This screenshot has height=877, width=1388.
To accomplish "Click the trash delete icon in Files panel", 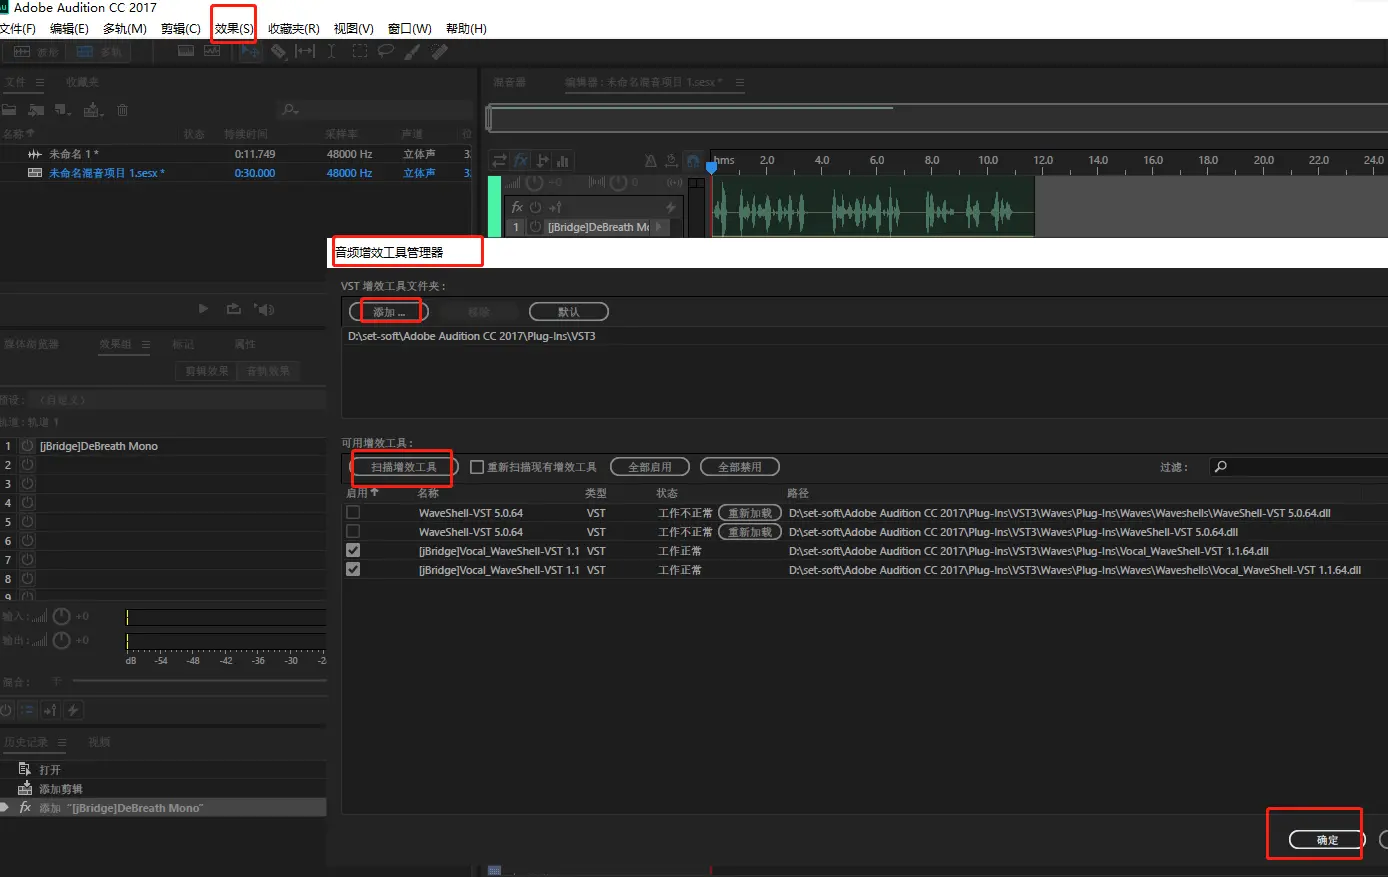I will tap(122, 110).
